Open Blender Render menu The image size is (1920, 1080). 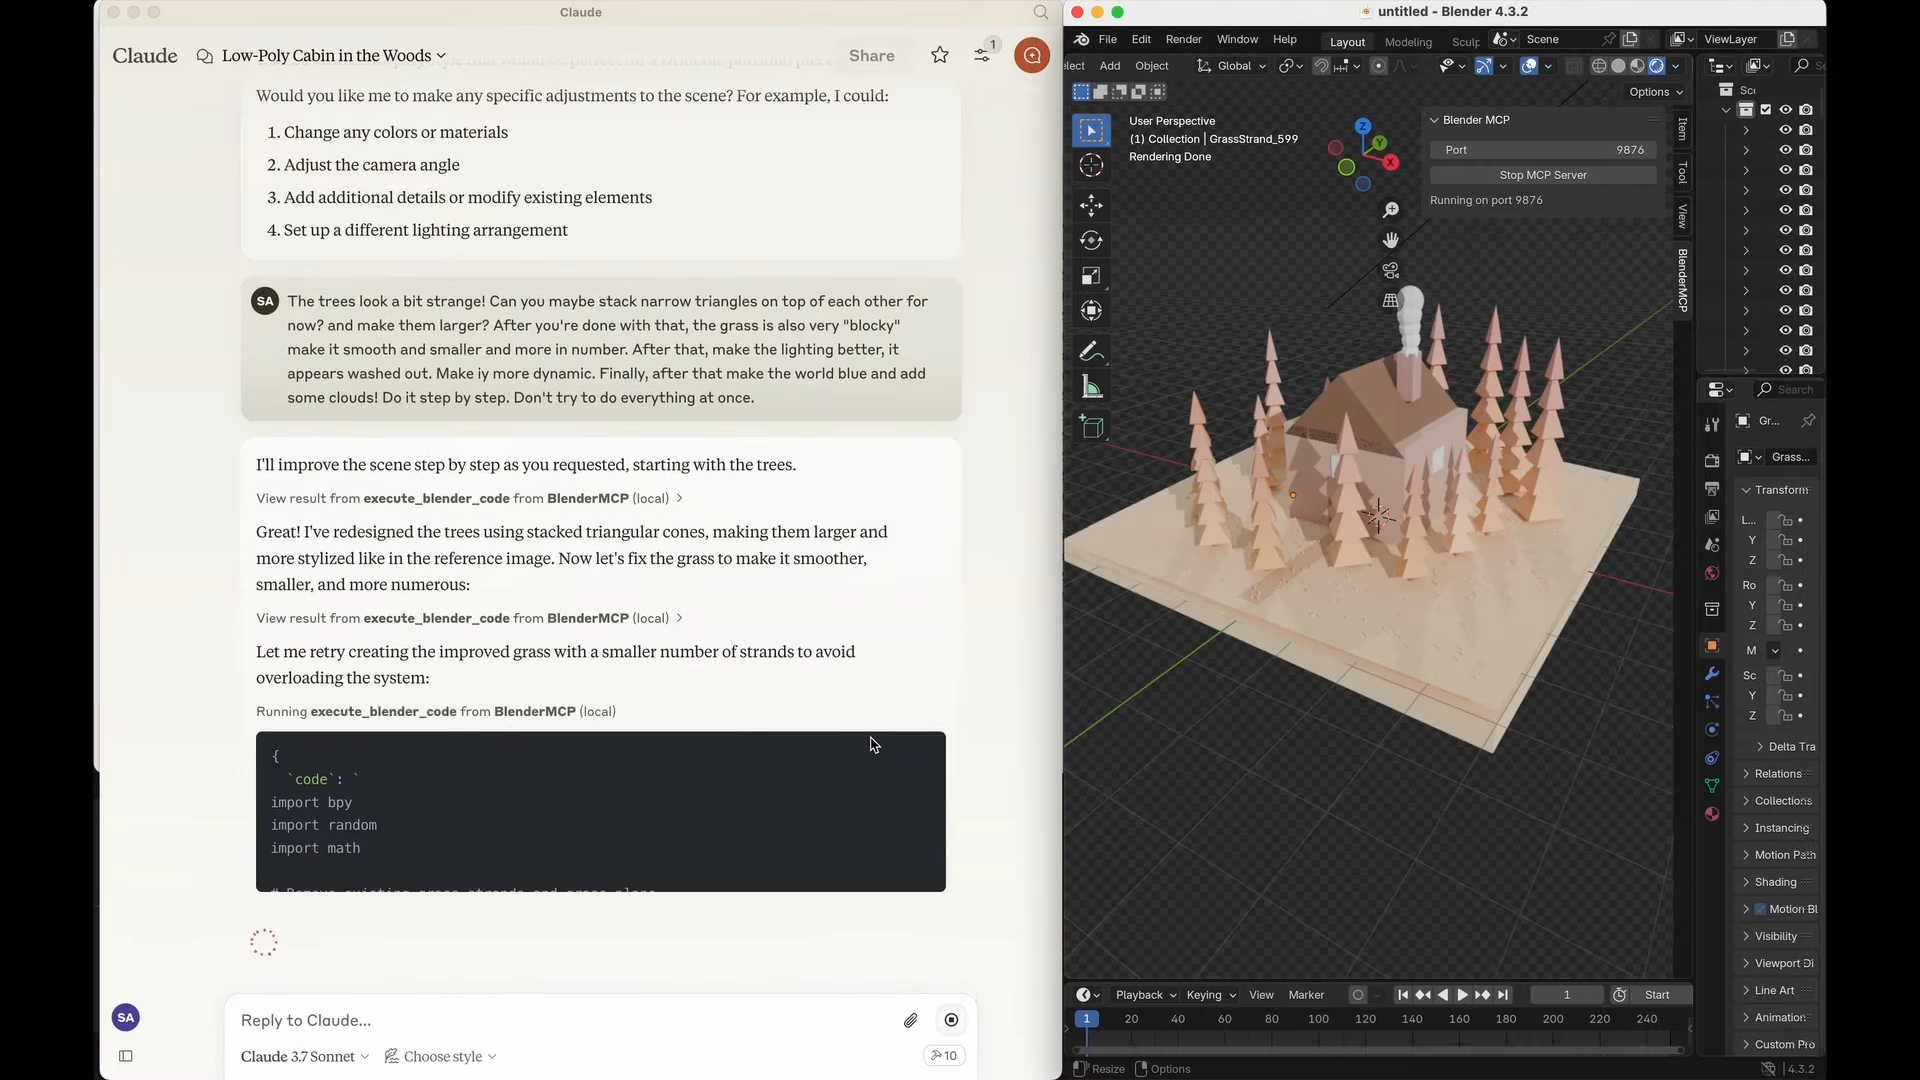(1183, 40)
